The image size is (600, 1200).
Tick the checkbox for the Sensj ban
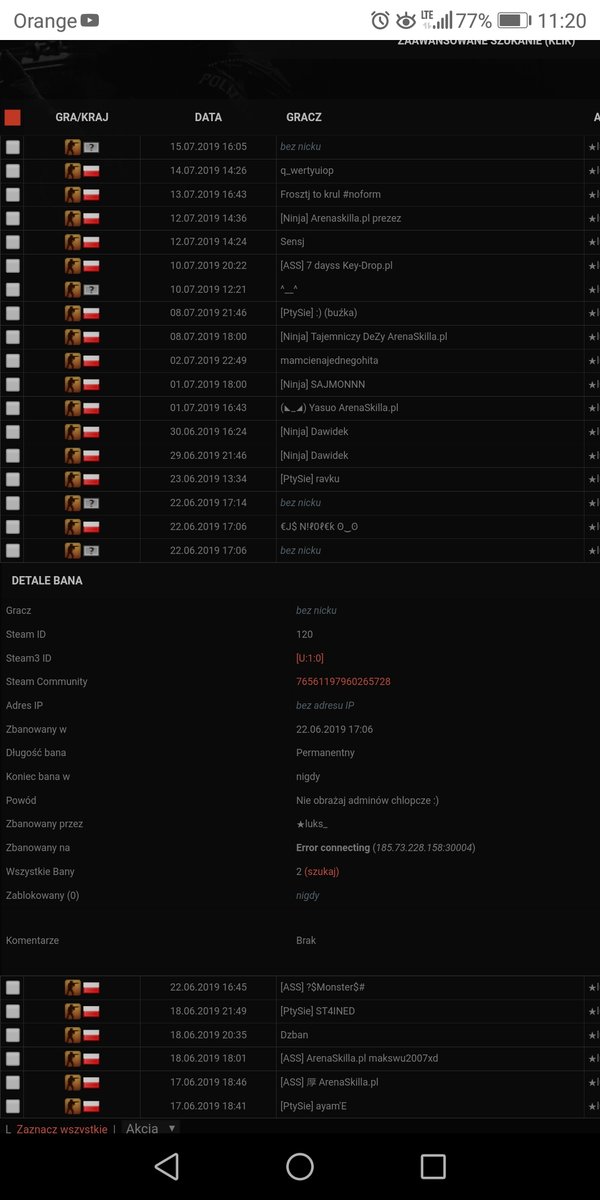[12, 242]
